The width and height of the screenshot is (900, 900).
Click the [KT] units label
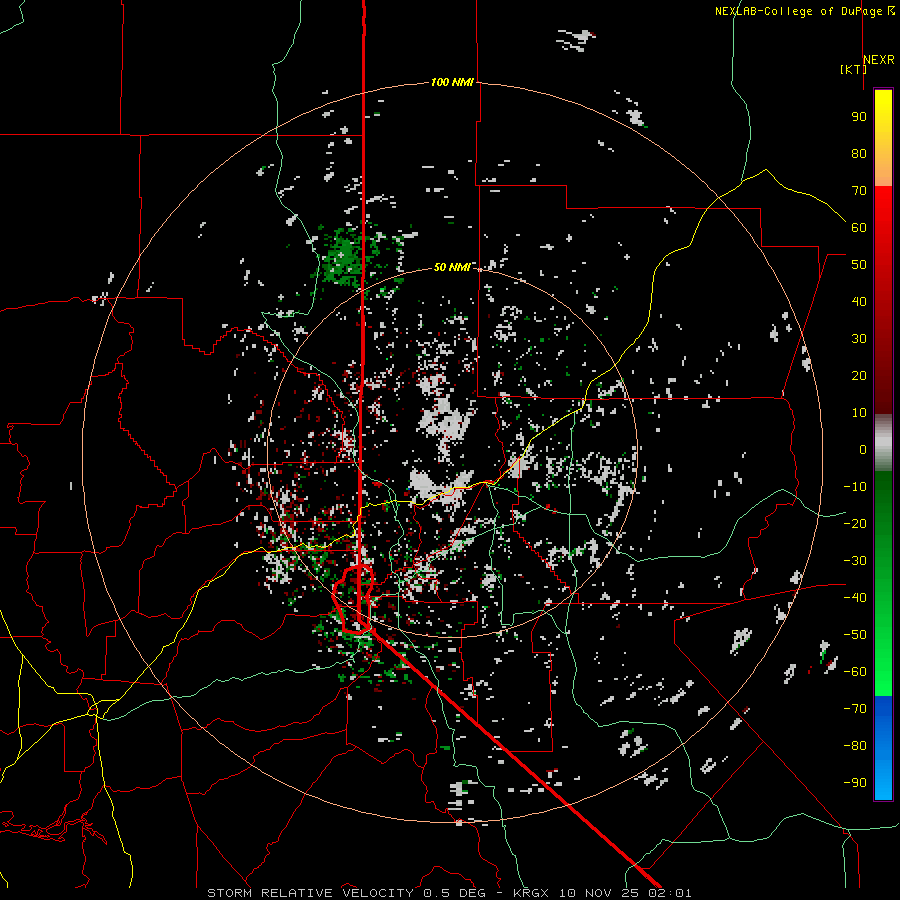853,69
